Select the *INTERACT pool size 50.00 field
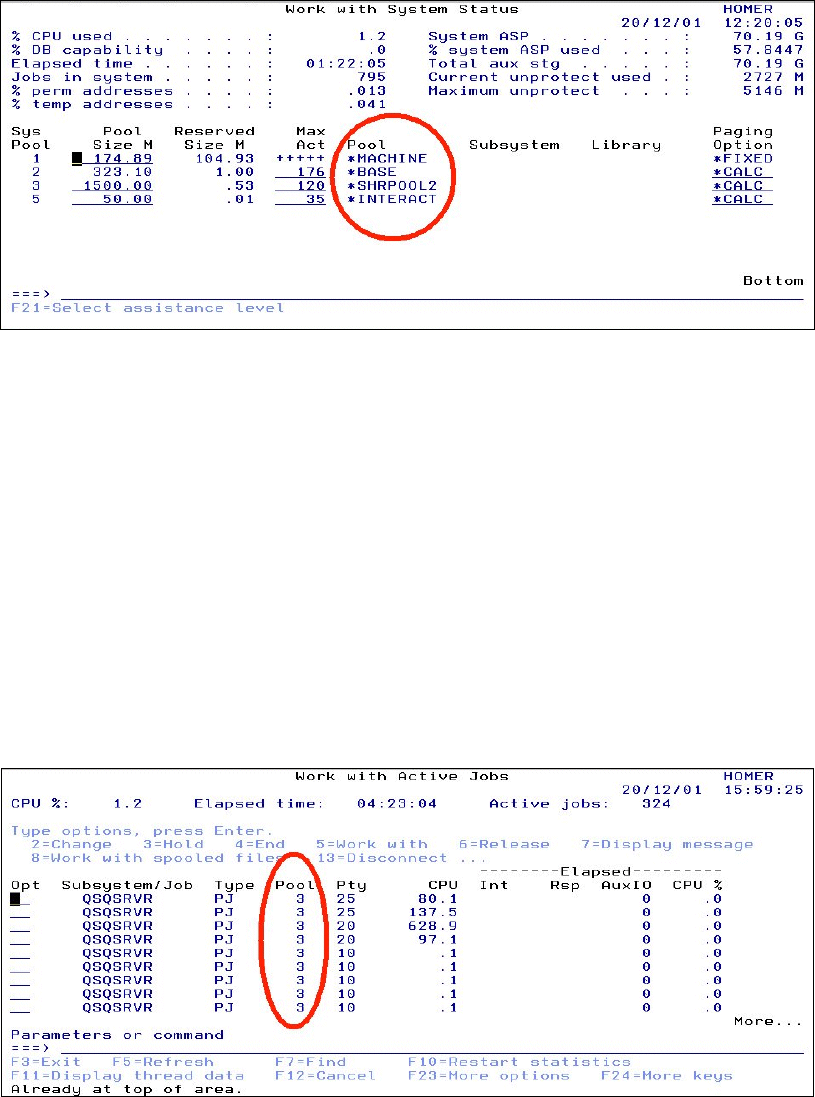Viewport: 815px width, 1097px height. point(113,199)
